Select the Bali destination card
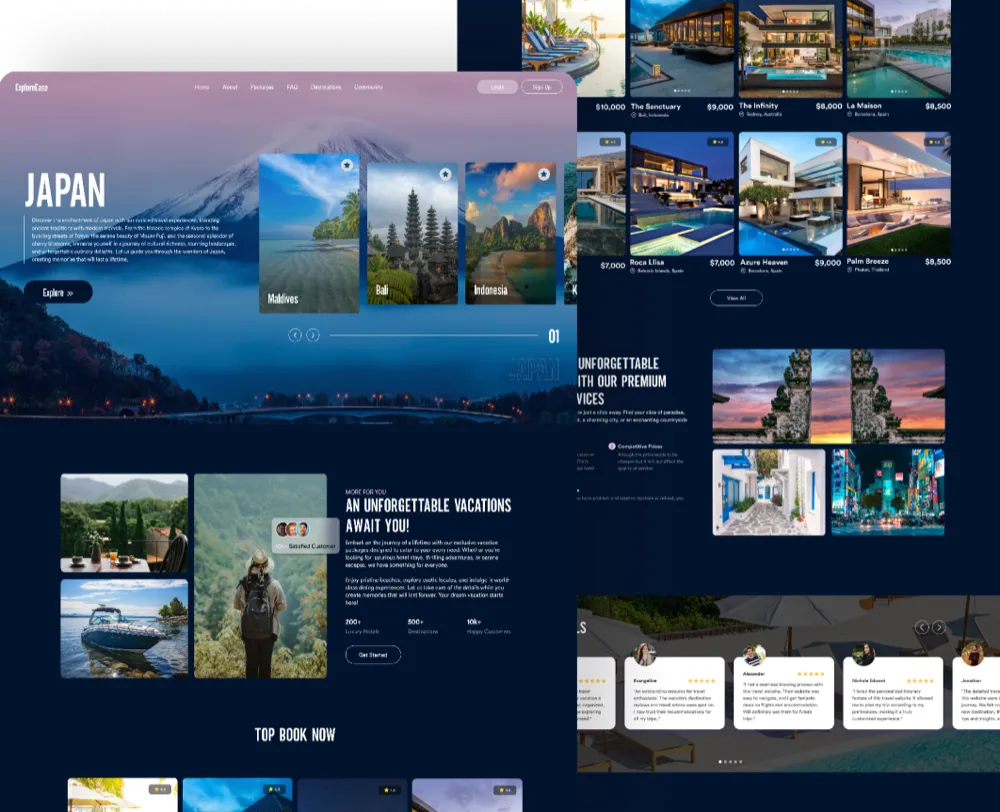1000x812 pixels. (x=413, y=233)
